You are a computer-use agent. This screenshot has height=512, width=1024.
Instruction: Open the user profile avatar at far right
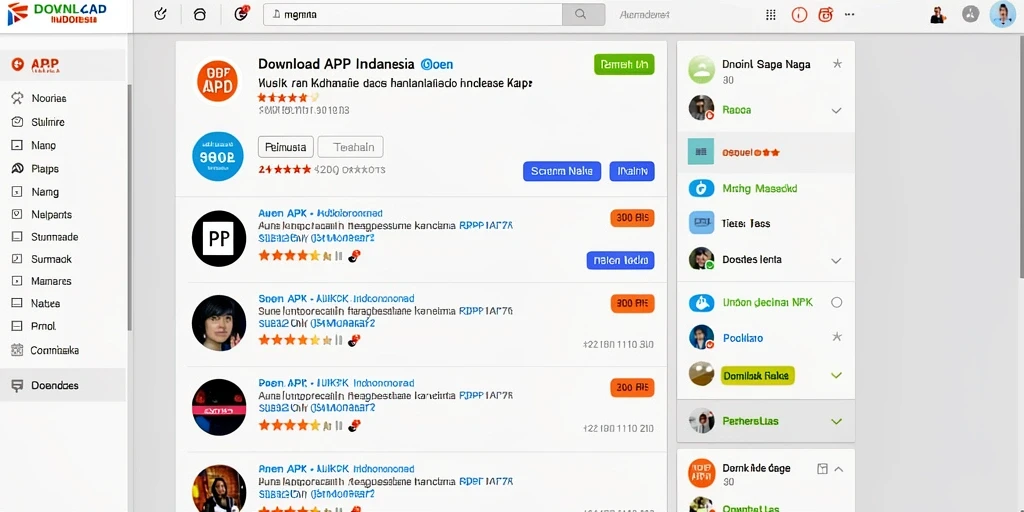[1002, 14]
